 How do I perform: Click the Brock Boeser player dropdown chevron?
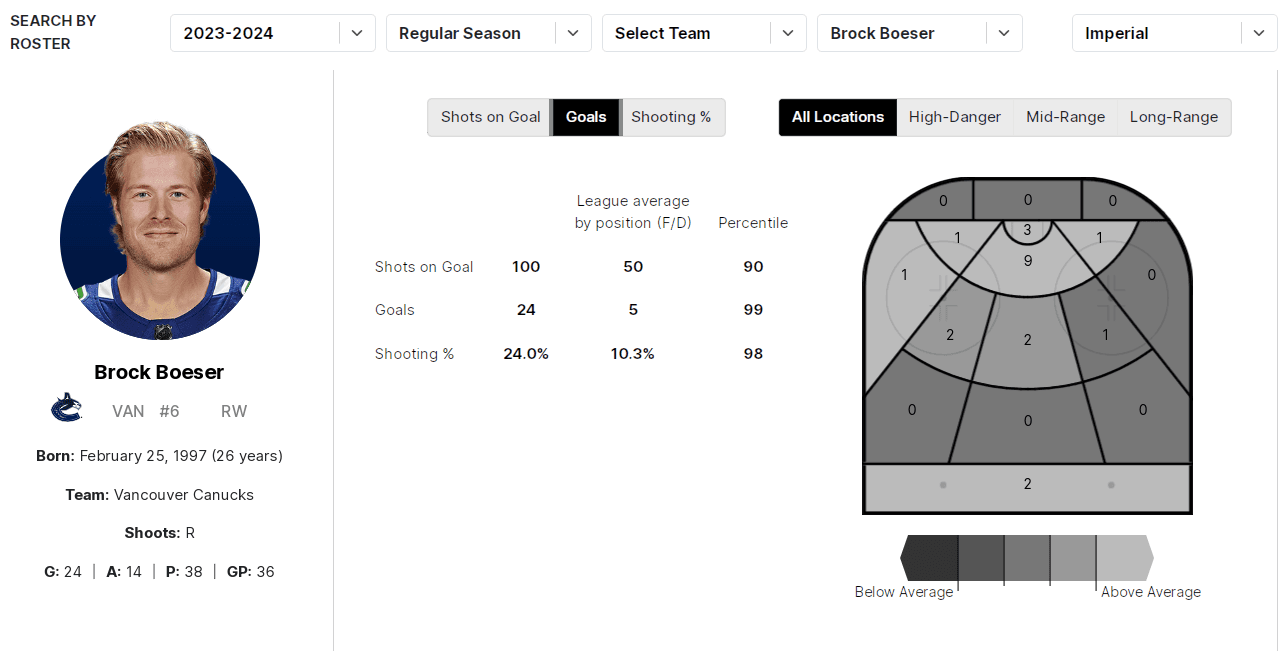tap(1004, 33)
